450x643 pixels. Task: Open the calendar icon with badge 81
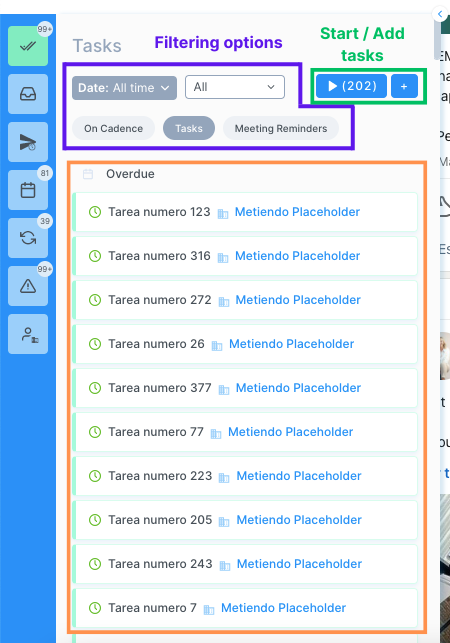point(28,190)
